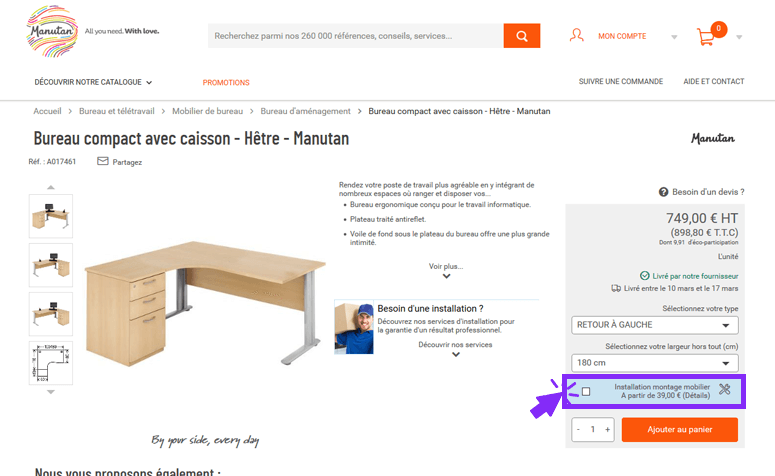Expand Découvrir notre catalogue menu

point(93,82)
